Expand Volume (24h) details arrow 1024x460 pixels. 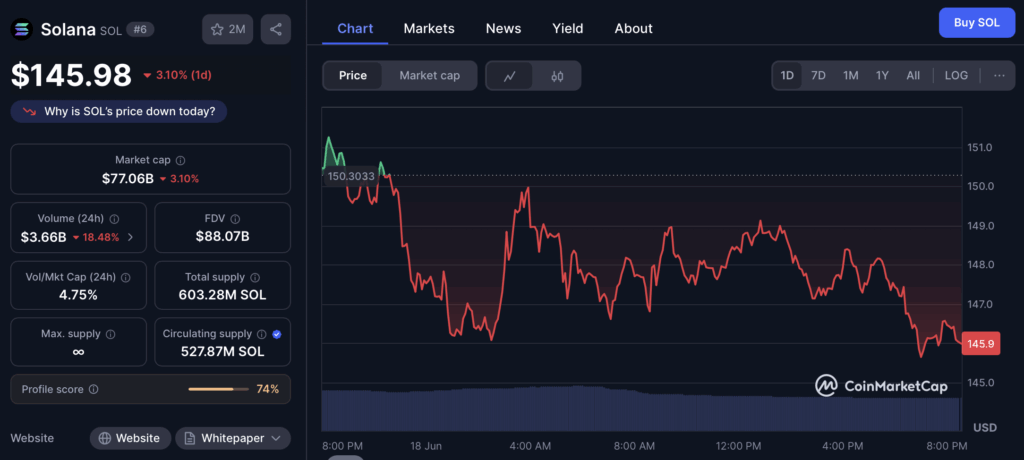130,237
